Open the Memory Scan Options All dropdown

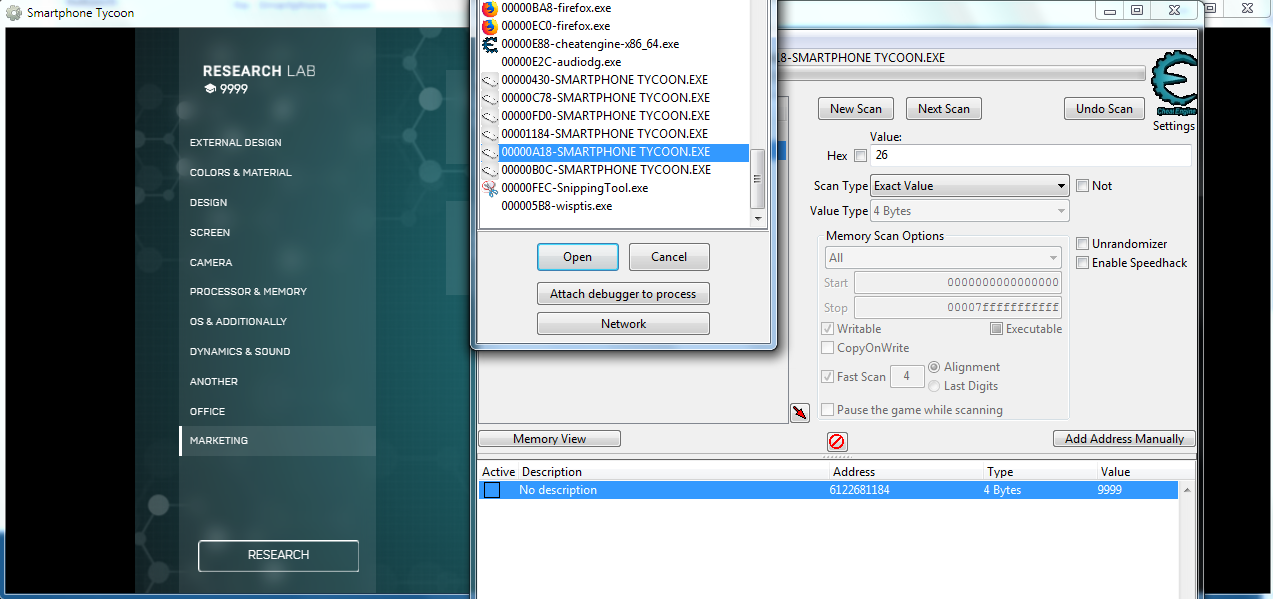[x=943, y=258]
